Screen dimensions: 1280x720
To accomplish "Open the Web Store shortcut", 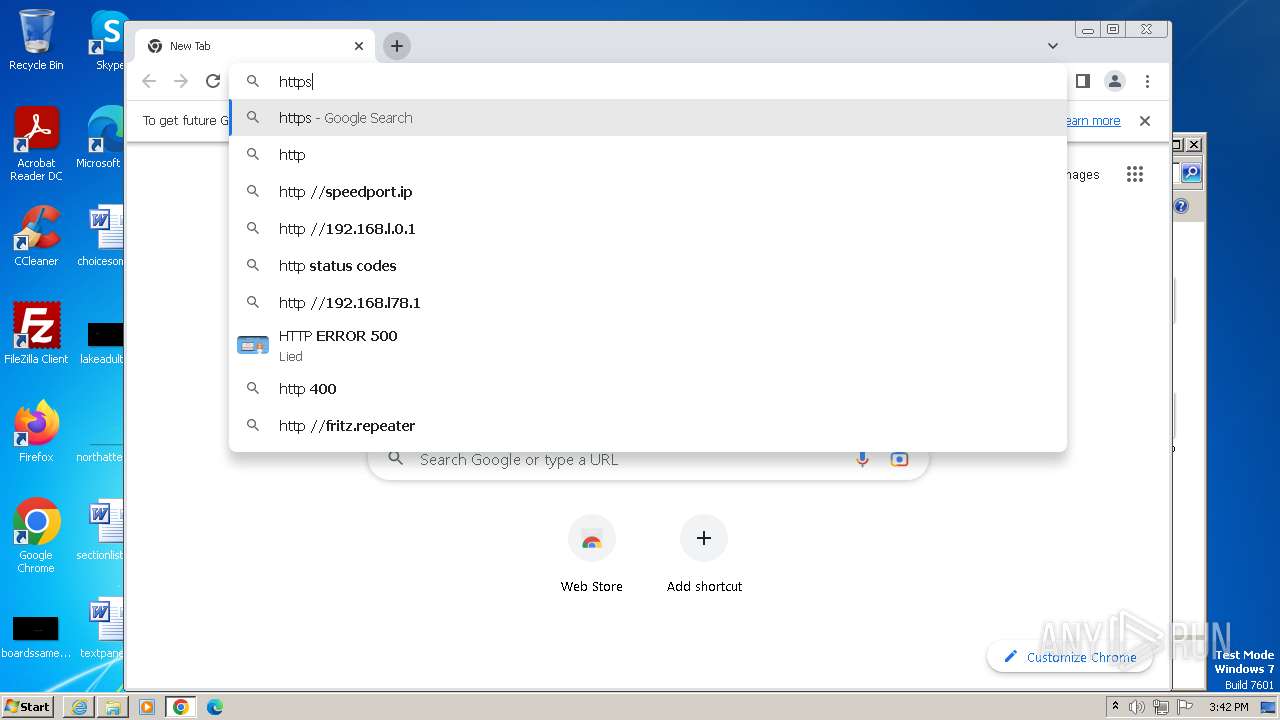I will [x=592, y=555].
